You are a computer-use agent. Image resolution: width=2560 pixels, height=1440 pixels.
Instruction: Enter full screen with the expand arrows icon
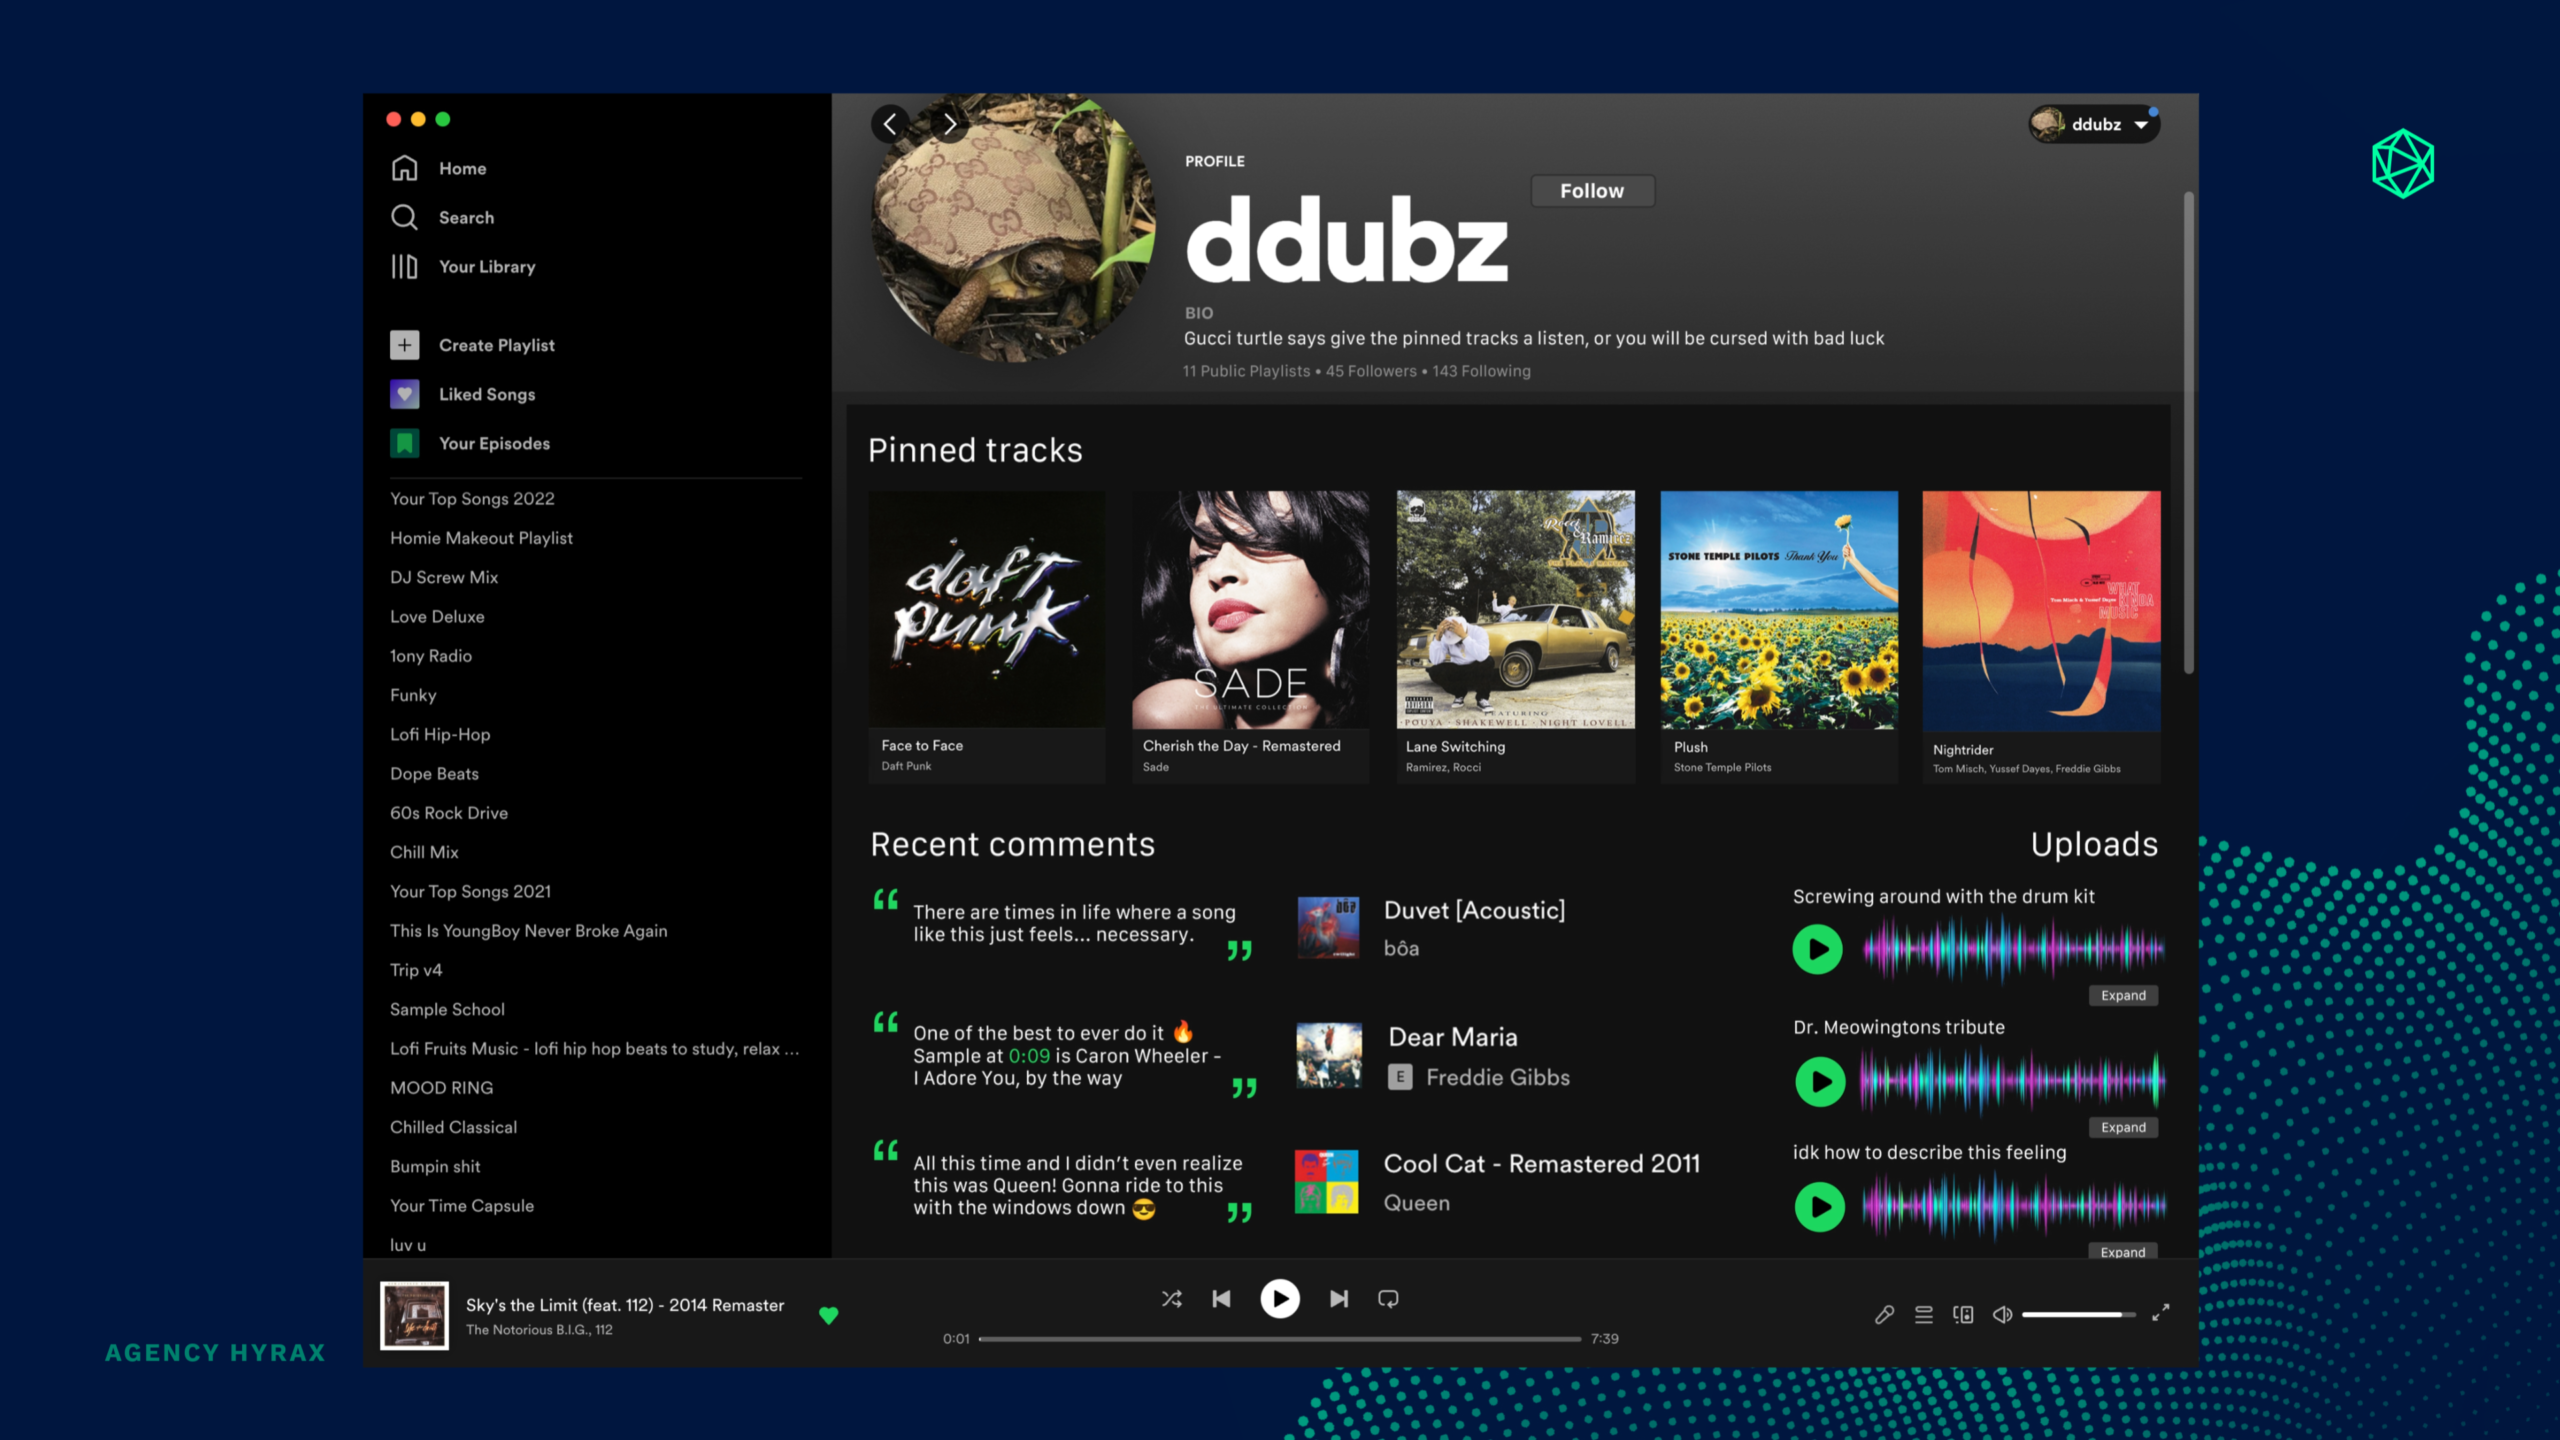[2160, 1313]
